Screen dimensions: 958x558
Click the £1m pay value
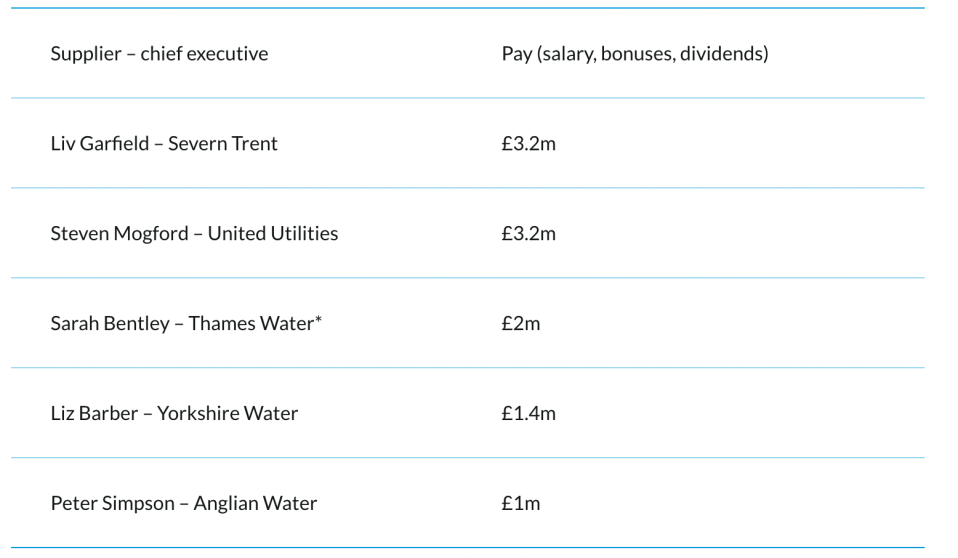(x=520, y=504)
